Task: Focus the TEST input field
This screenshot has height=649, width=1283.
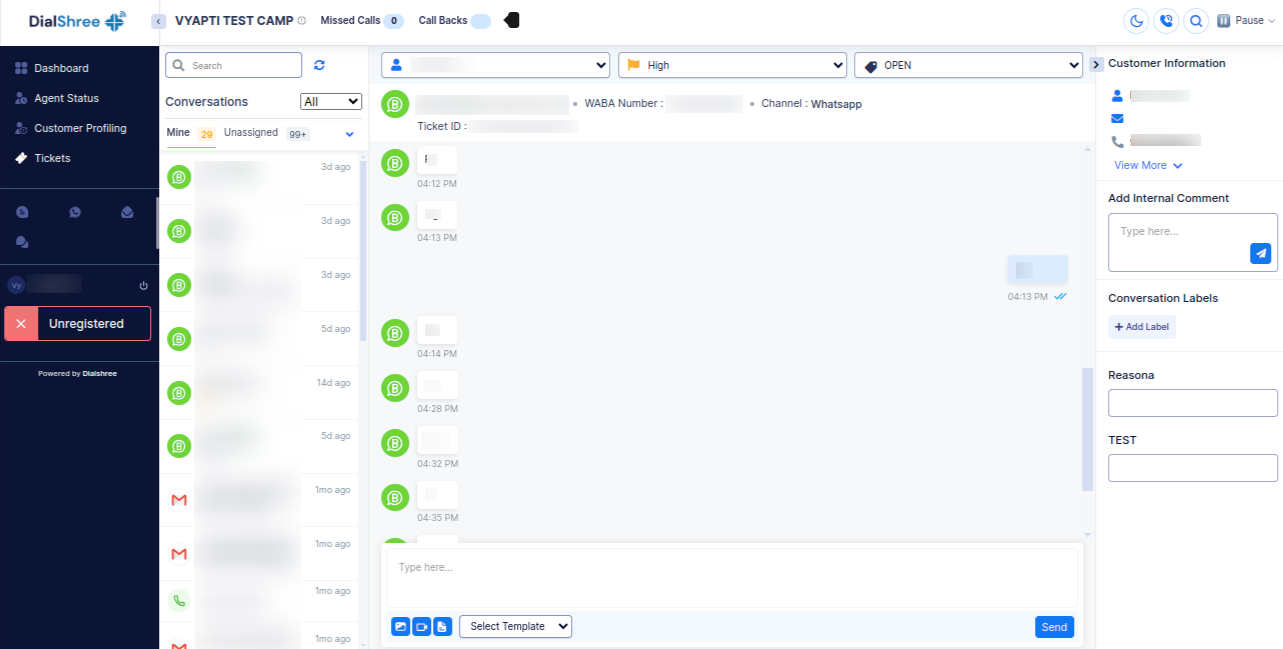Action: click(1193, 468)
